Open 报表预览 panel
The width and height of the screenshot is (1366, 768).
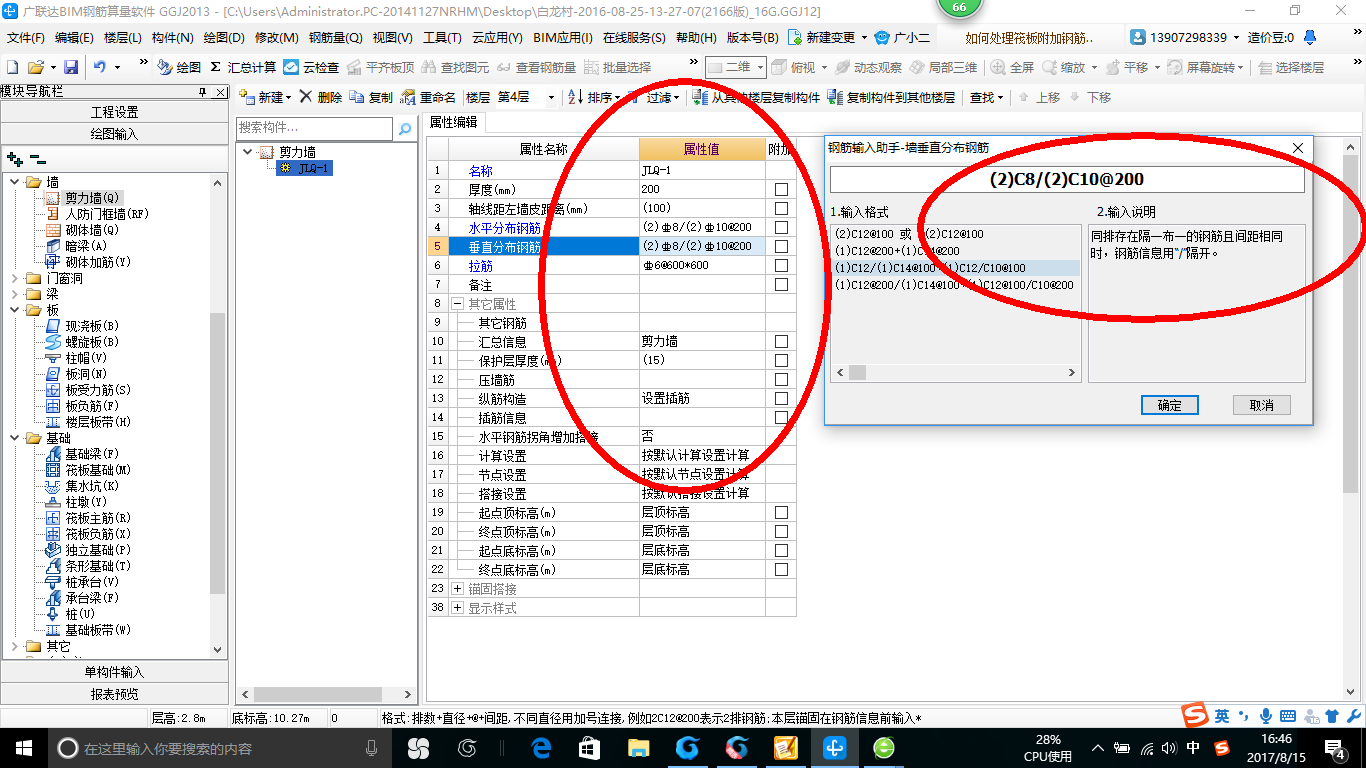(114, 693)
